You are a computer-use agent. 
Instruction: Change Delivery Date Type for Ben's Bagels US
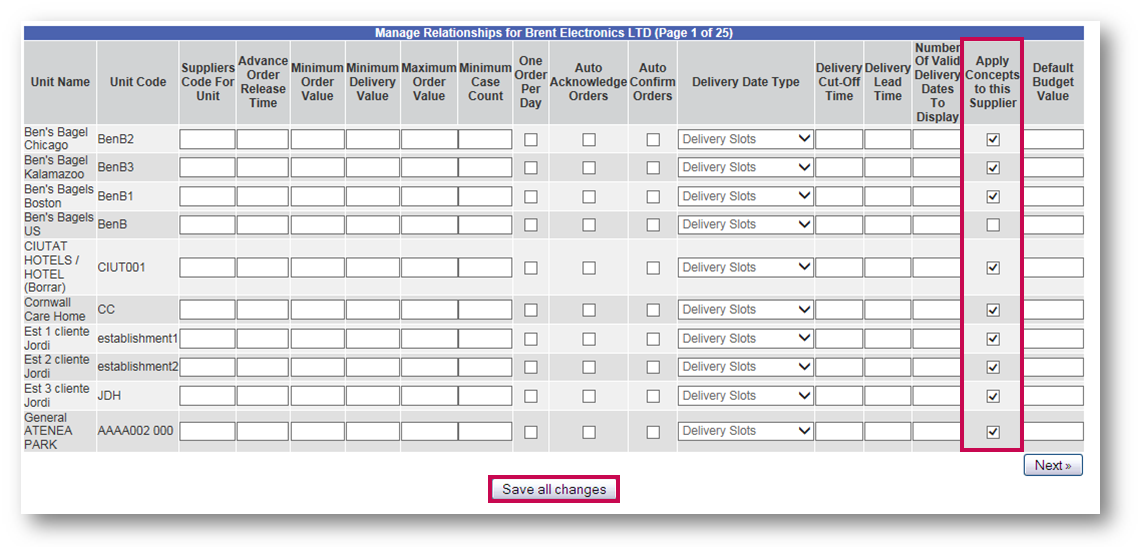(x=745, y=225)
